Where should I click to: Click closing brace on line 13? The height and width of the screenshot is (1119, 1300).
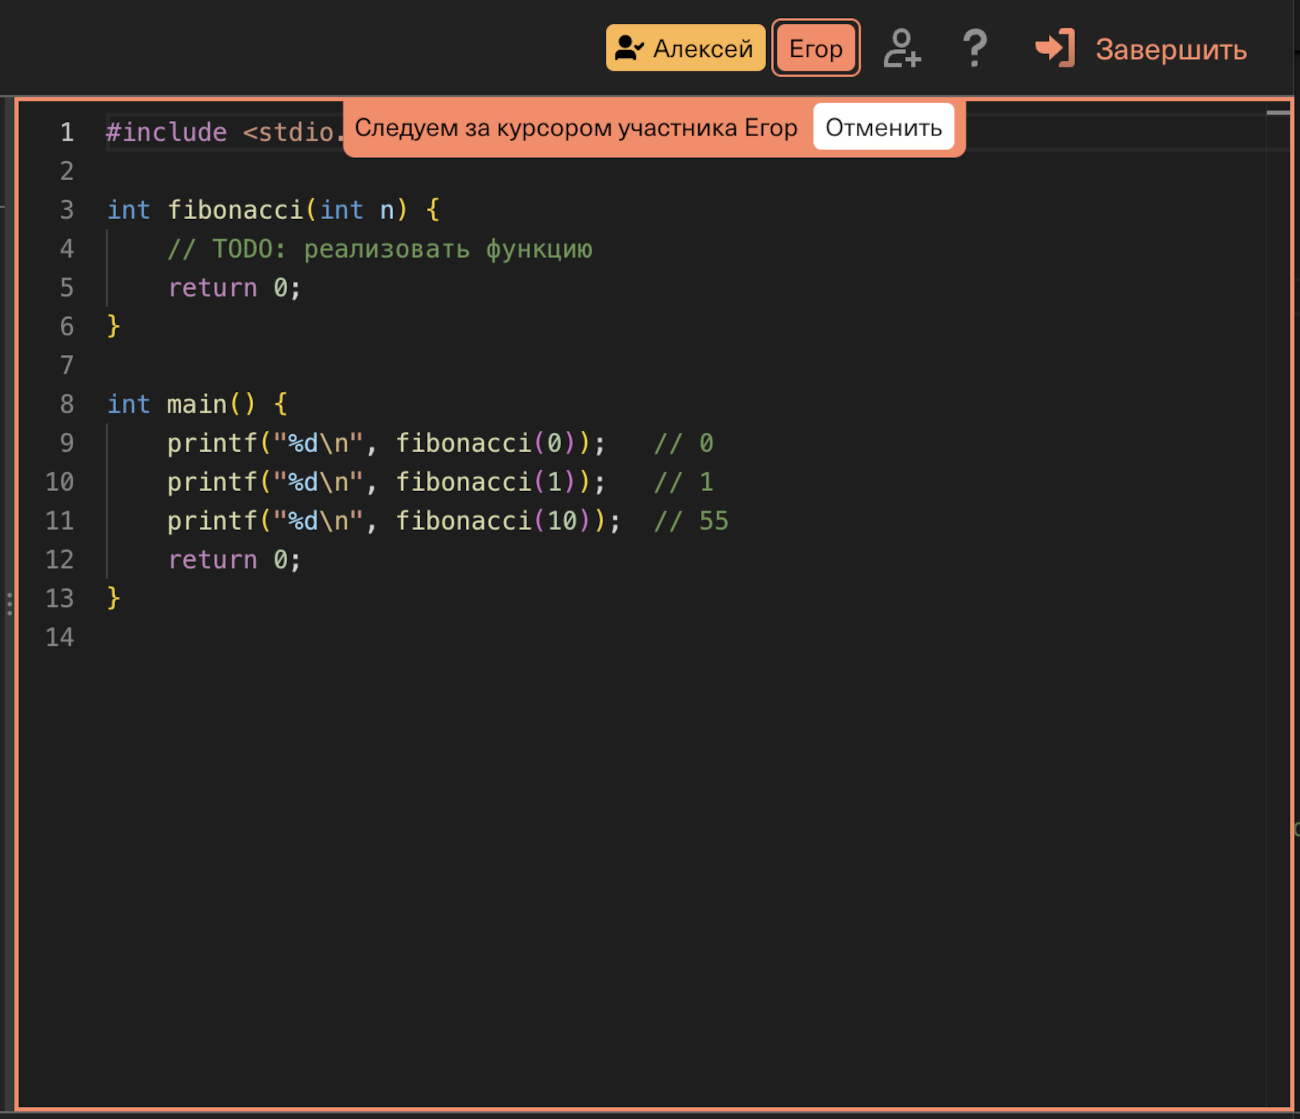tap(113, 598)
